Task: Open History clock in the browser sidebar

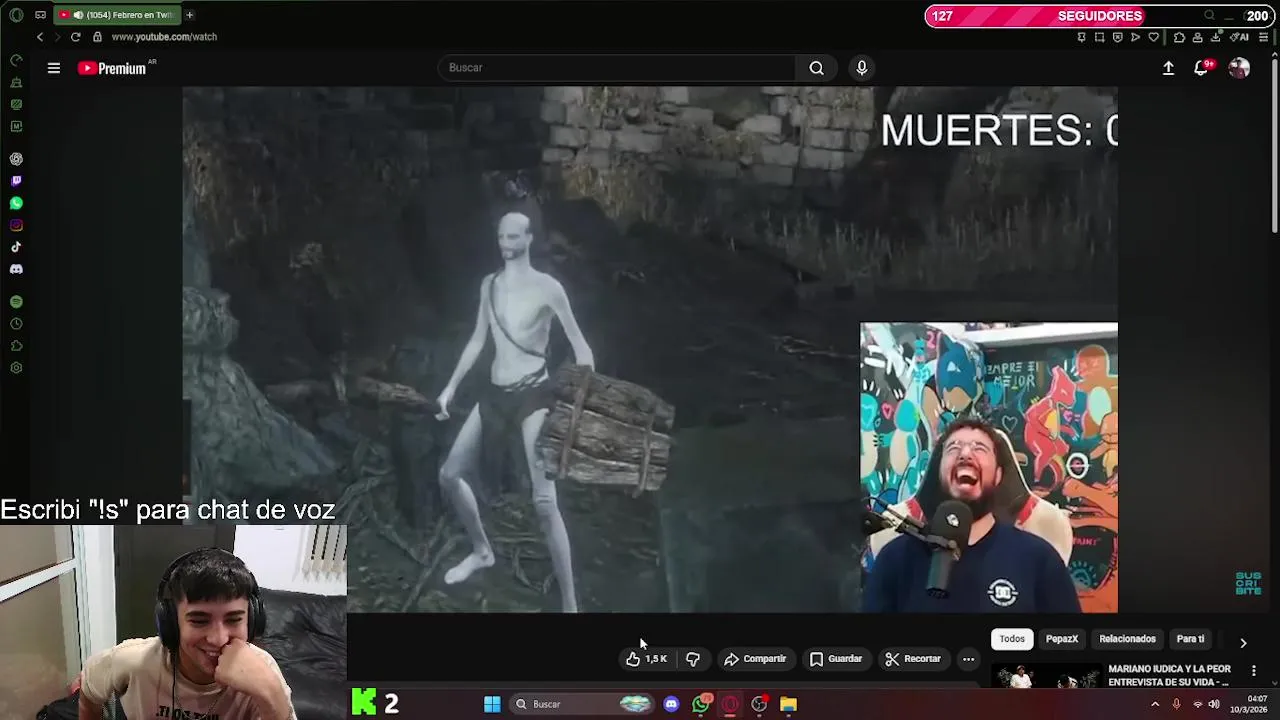Action: [x=16, y=324]
